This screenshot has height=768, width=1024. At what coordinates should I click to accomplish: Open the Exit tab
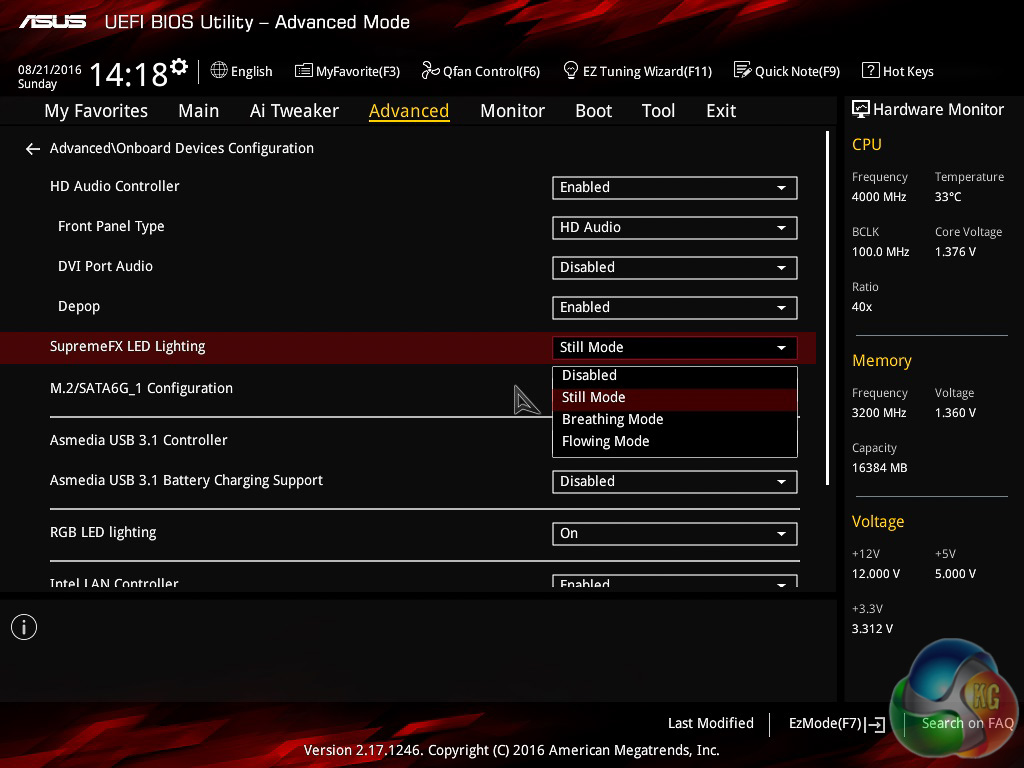point(721,111)
